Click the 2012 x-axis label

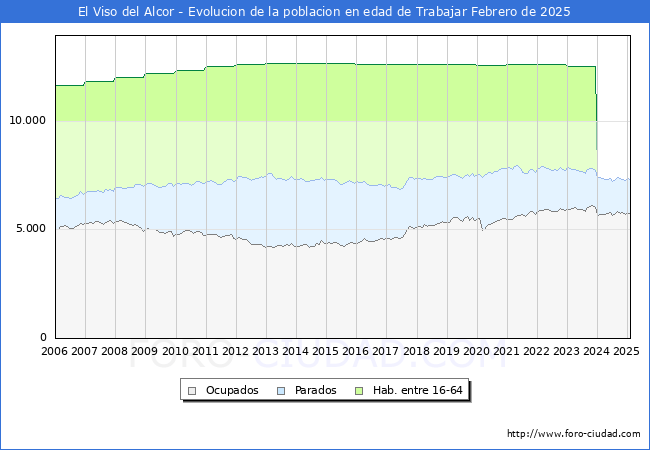(235, 351)
